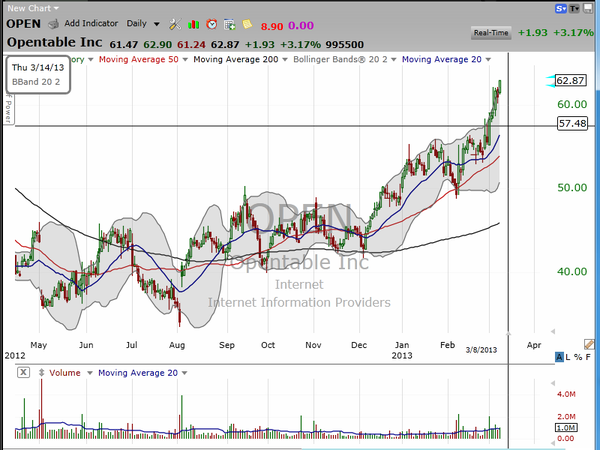Click the Add Indicator button
600x450 pixels.
click(x=91, y=23)
